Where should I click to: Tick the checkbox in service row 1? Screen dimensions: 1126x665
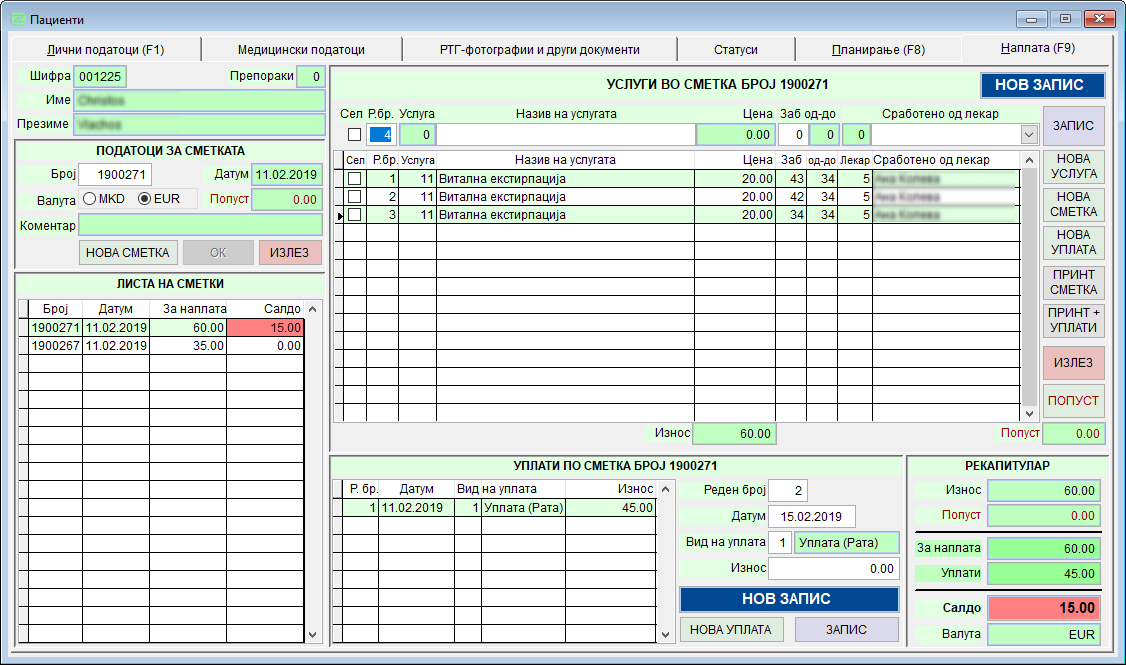click(x=354, y=179)
